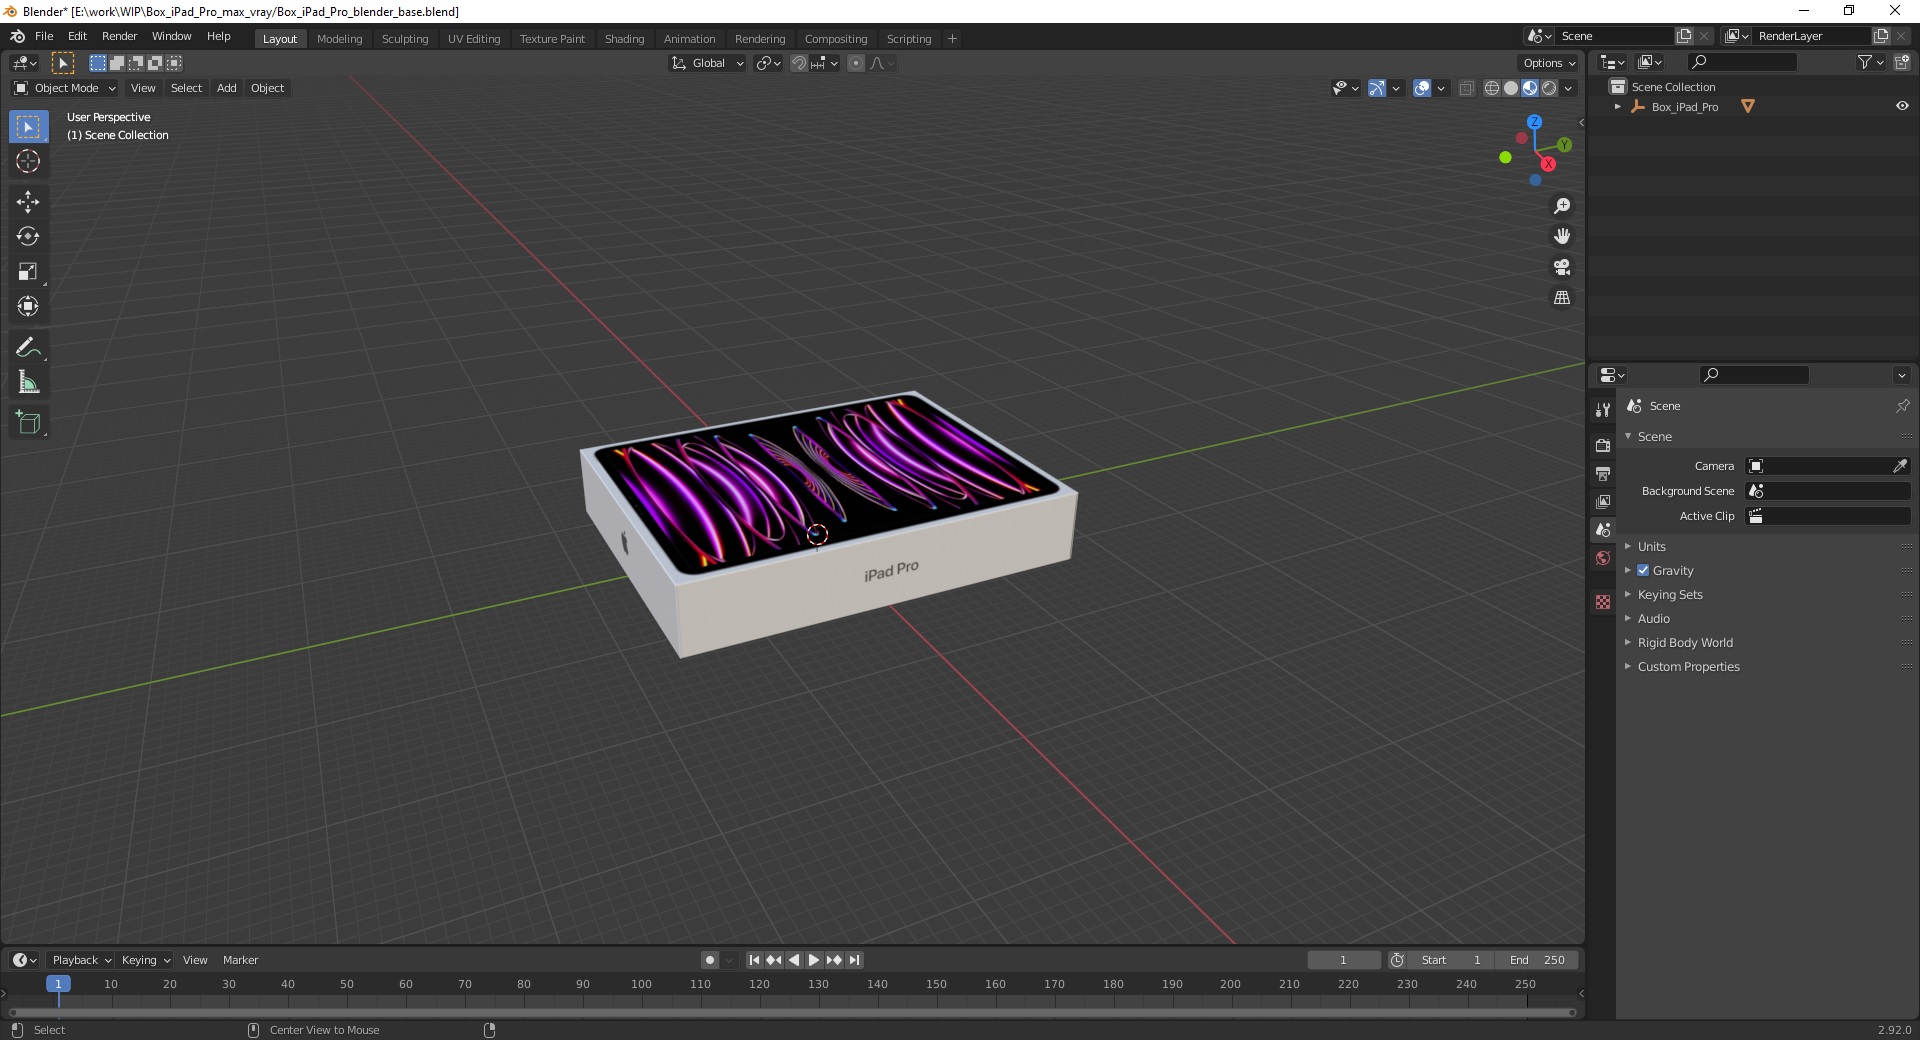1920x1040 pixels.
Task: Open the File menu
Action: [44, 36]
